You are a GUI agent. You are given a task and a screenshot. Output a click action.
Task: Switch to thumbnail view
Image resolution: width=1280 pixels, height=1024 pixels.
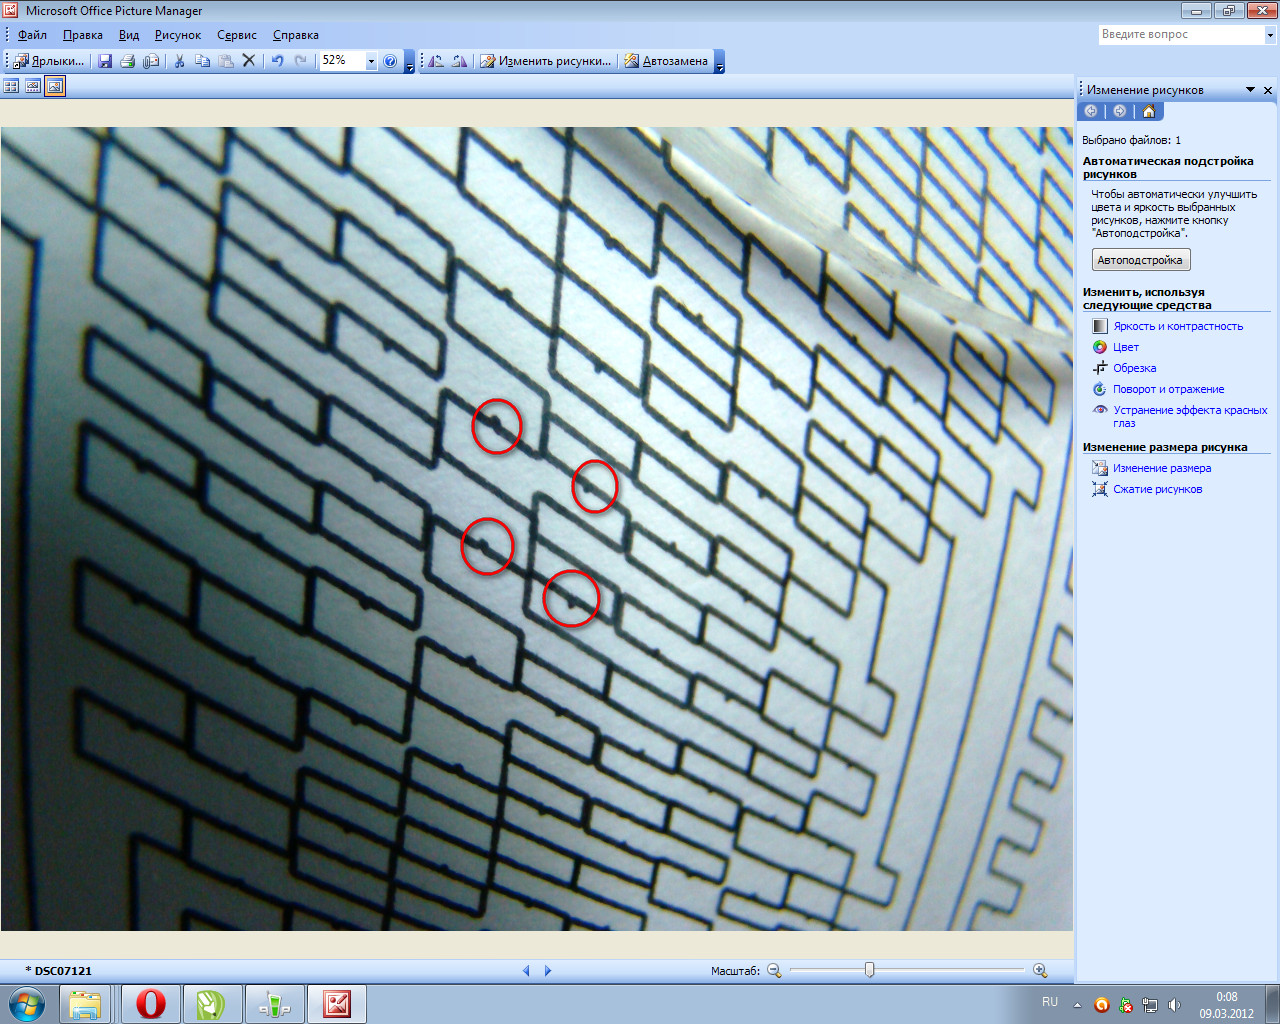(x=11, y=86)
